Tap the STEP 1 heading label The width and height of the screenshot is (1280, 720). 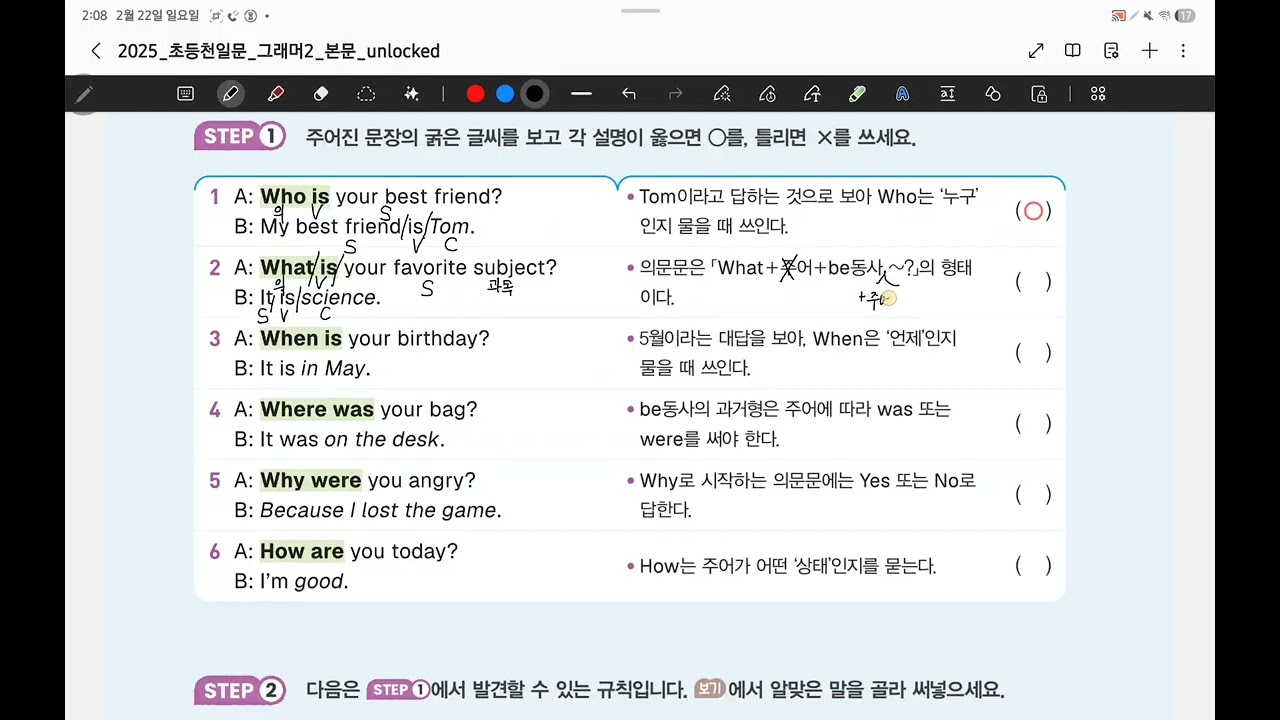[240, 137]
